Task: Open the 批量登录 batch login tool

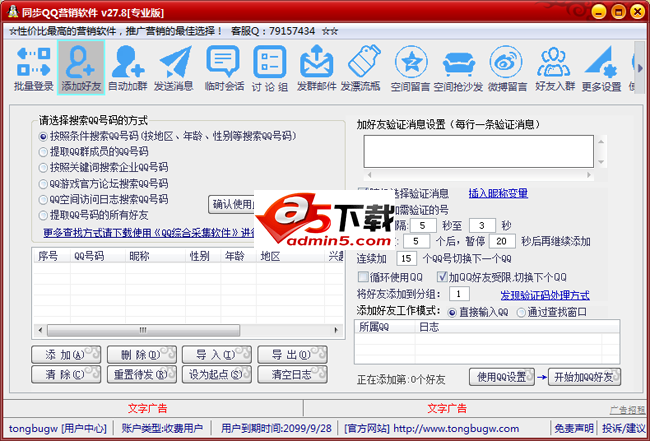Action: pos(34,68)
